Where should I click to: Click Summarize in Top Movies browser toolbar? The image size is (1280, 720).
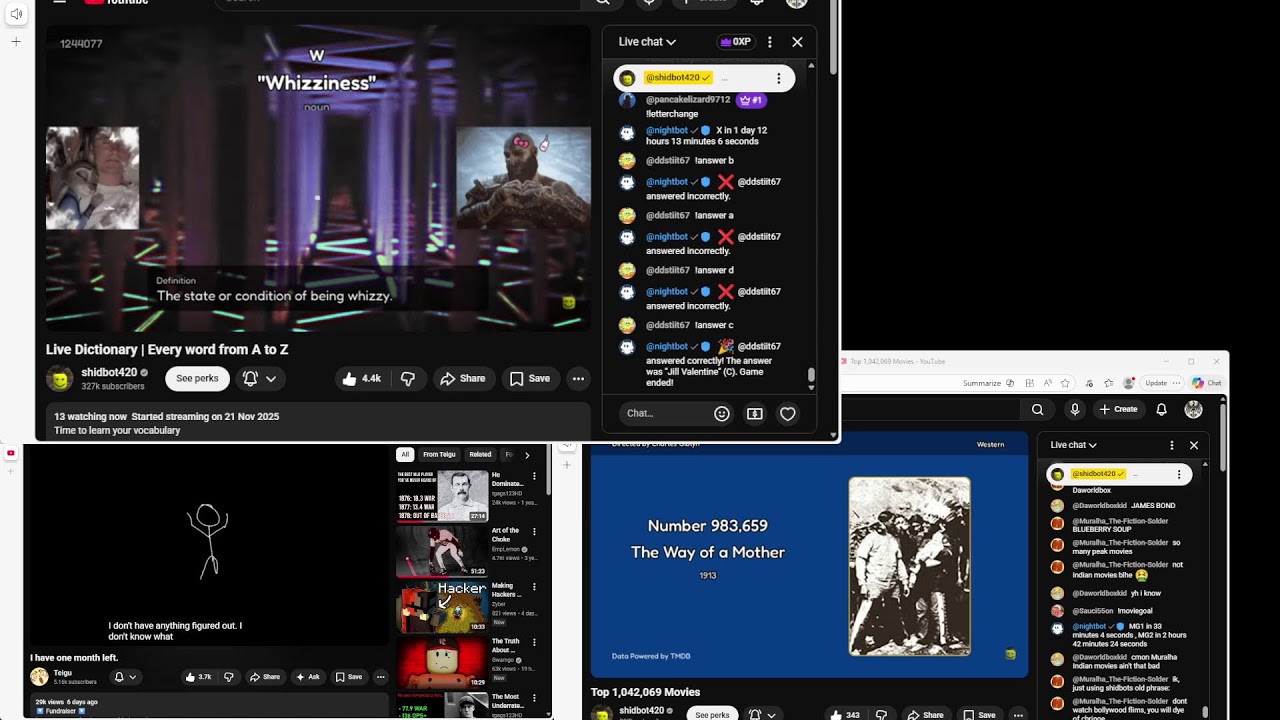click(987, 383)
